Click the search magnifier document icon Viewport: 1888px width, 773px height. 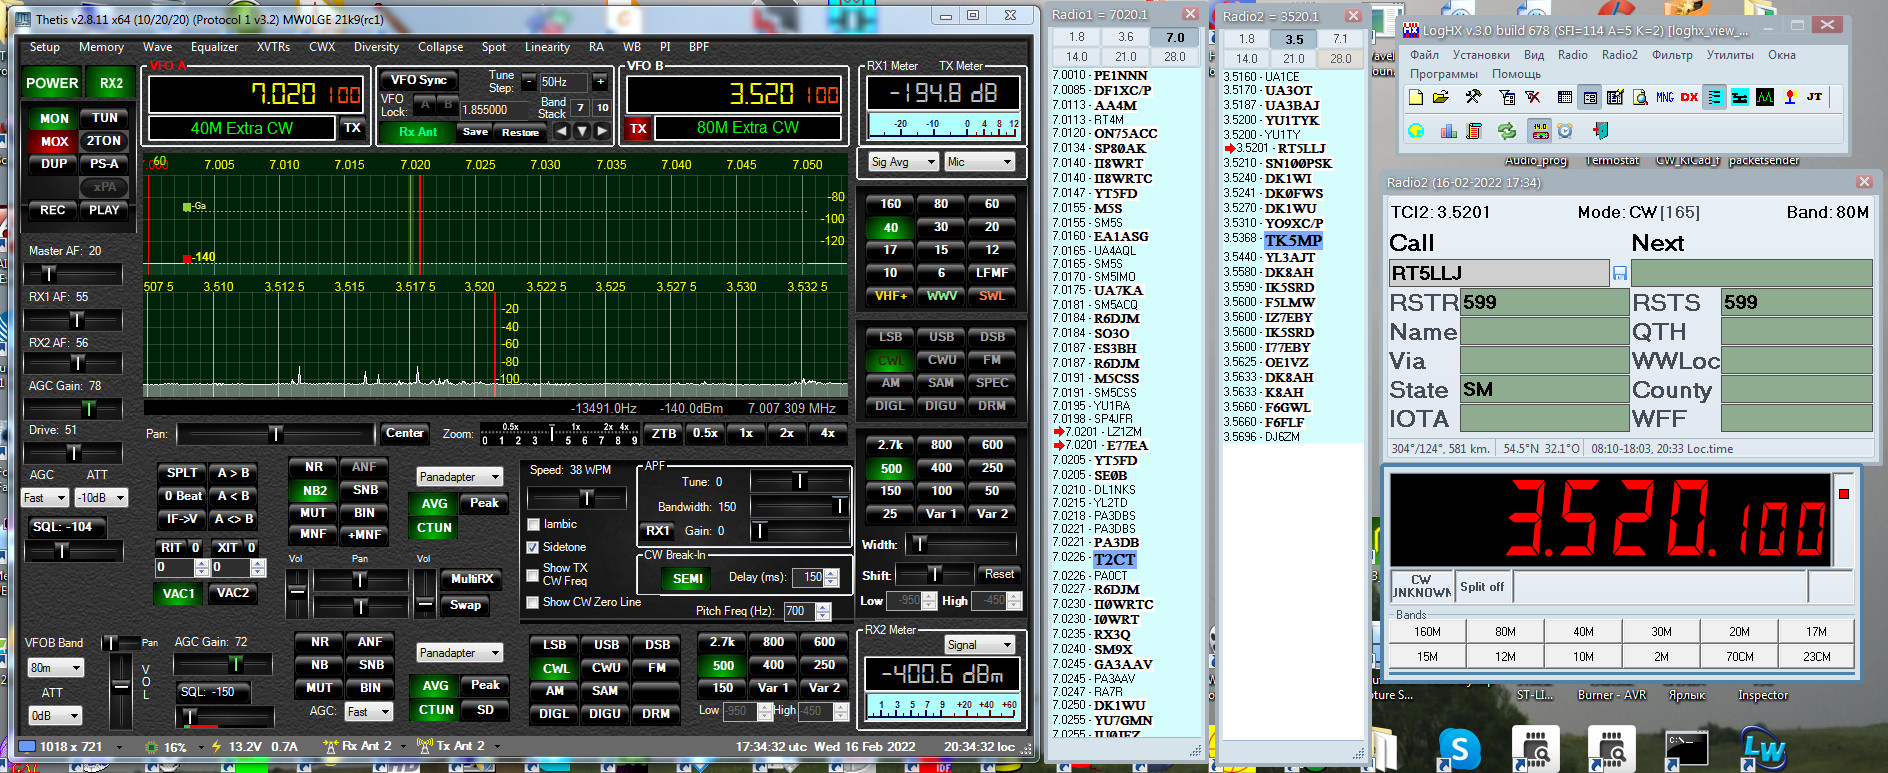tap(1640, 97)
